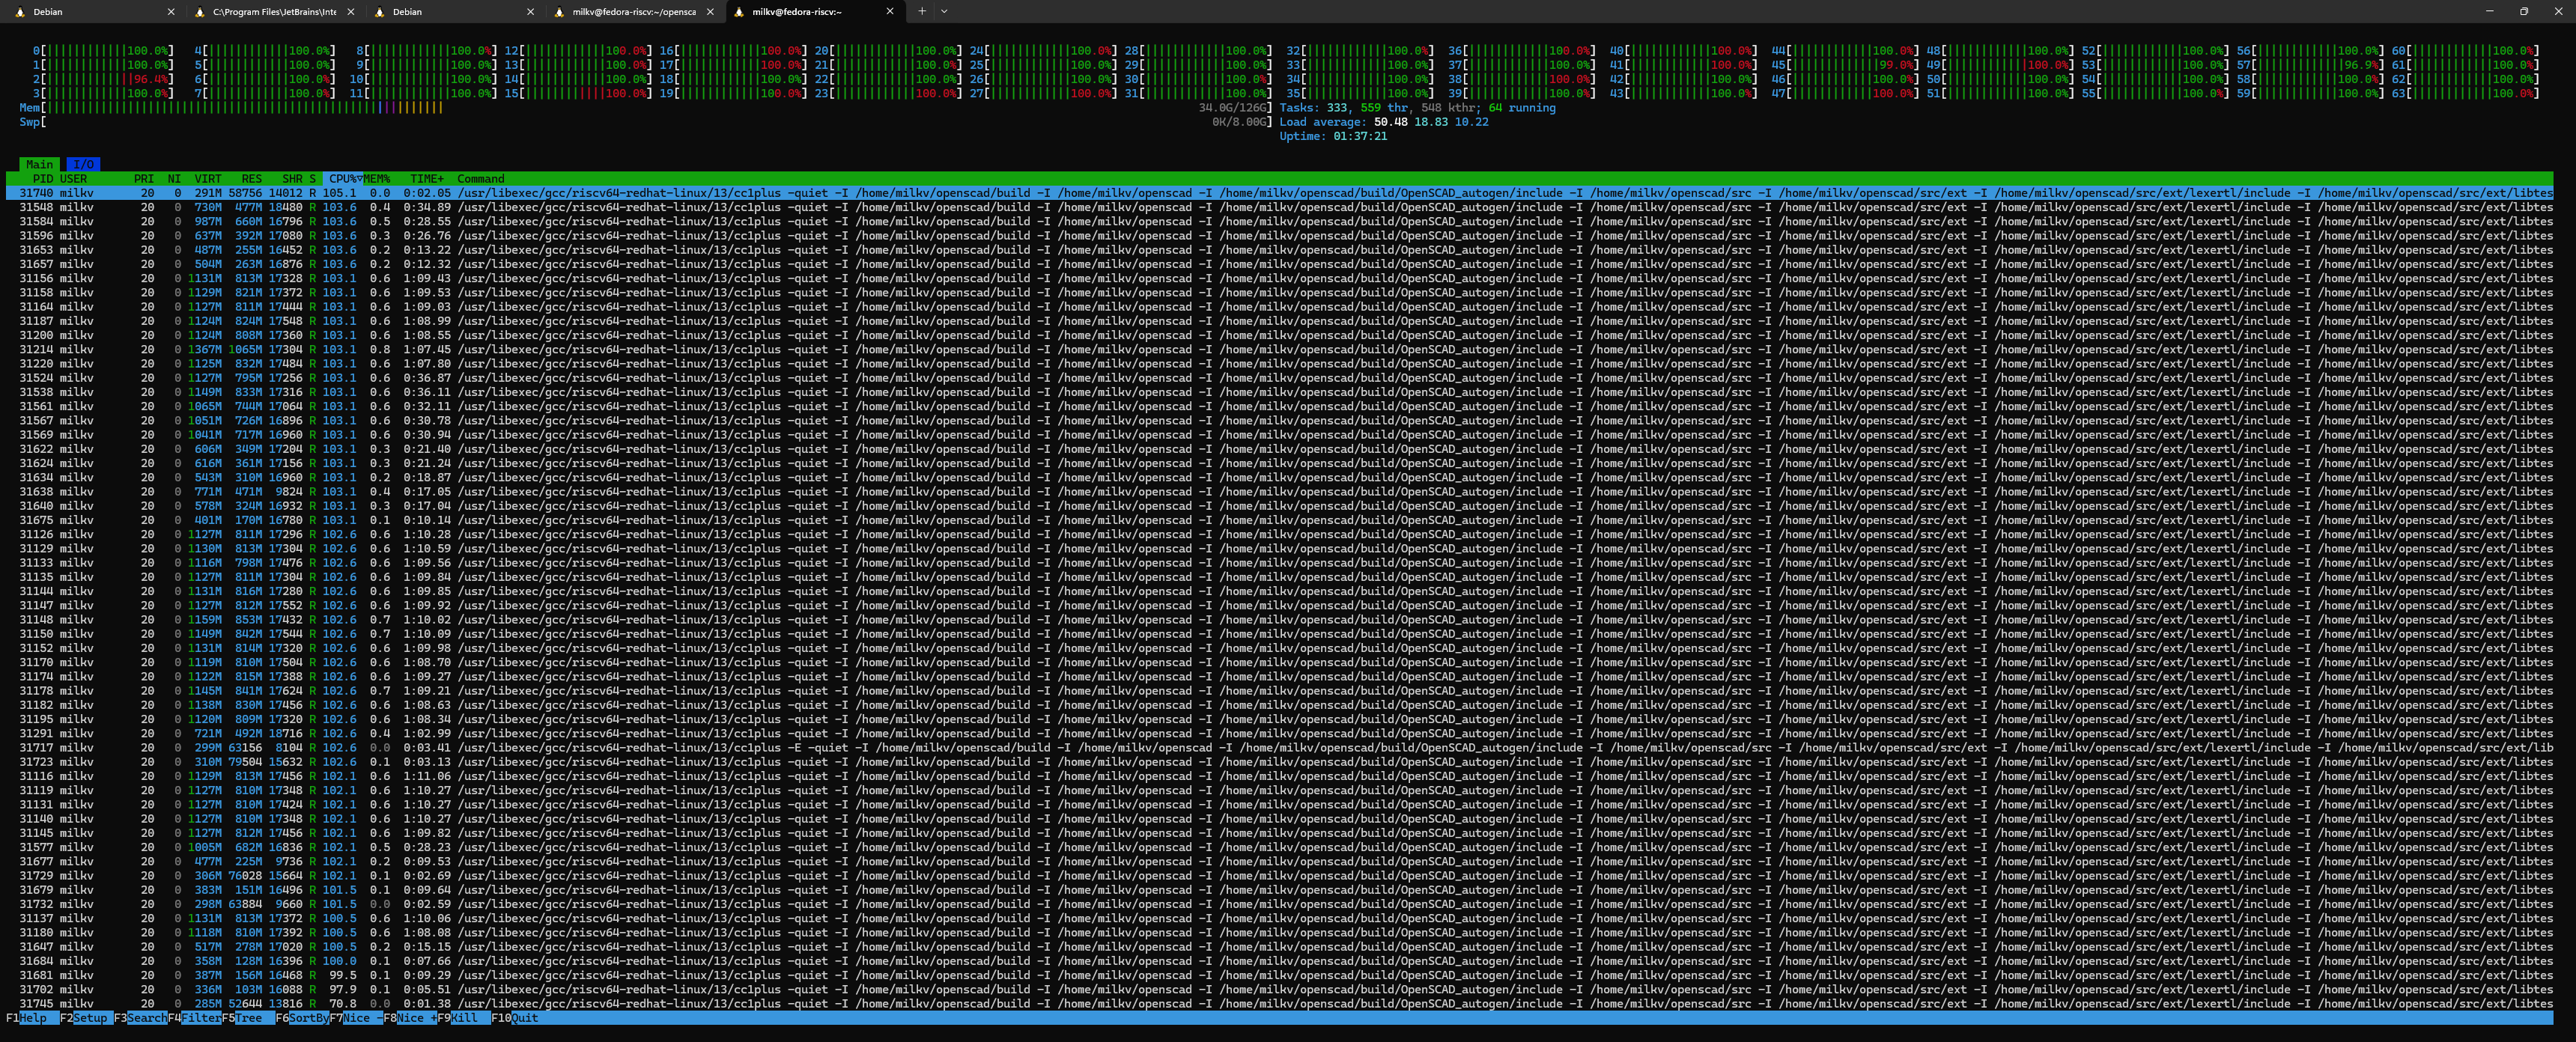Viewport: 2576px width, 1042px height.
Task: Toggle tree view with F5 Tree
Action: [248, 1018]
